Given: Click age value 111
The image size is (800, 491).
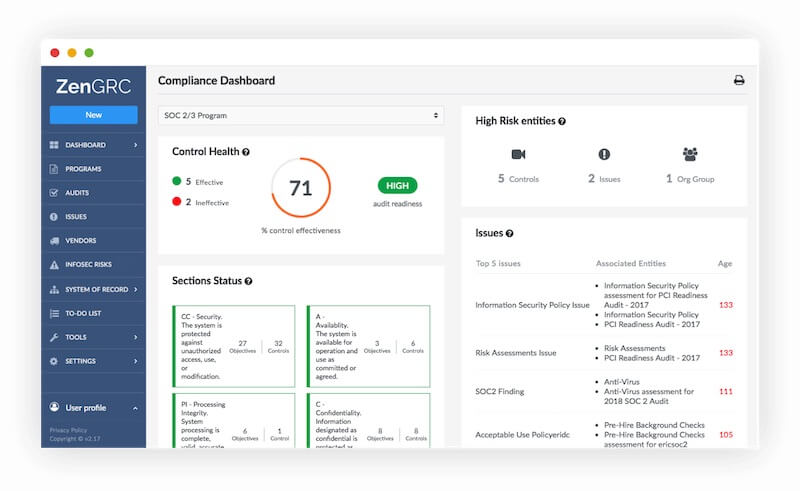Looking at the screenshot, I should tap(726, 391).
